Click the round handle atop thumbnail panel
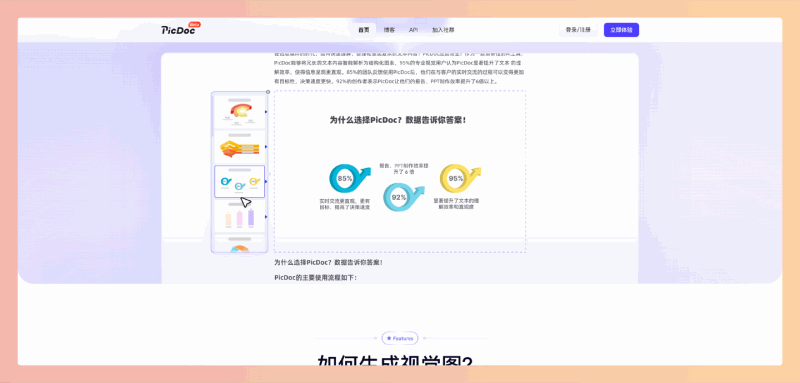Image resolution: width=800 pixels, height=383 pixels. (x=268, y=92)
